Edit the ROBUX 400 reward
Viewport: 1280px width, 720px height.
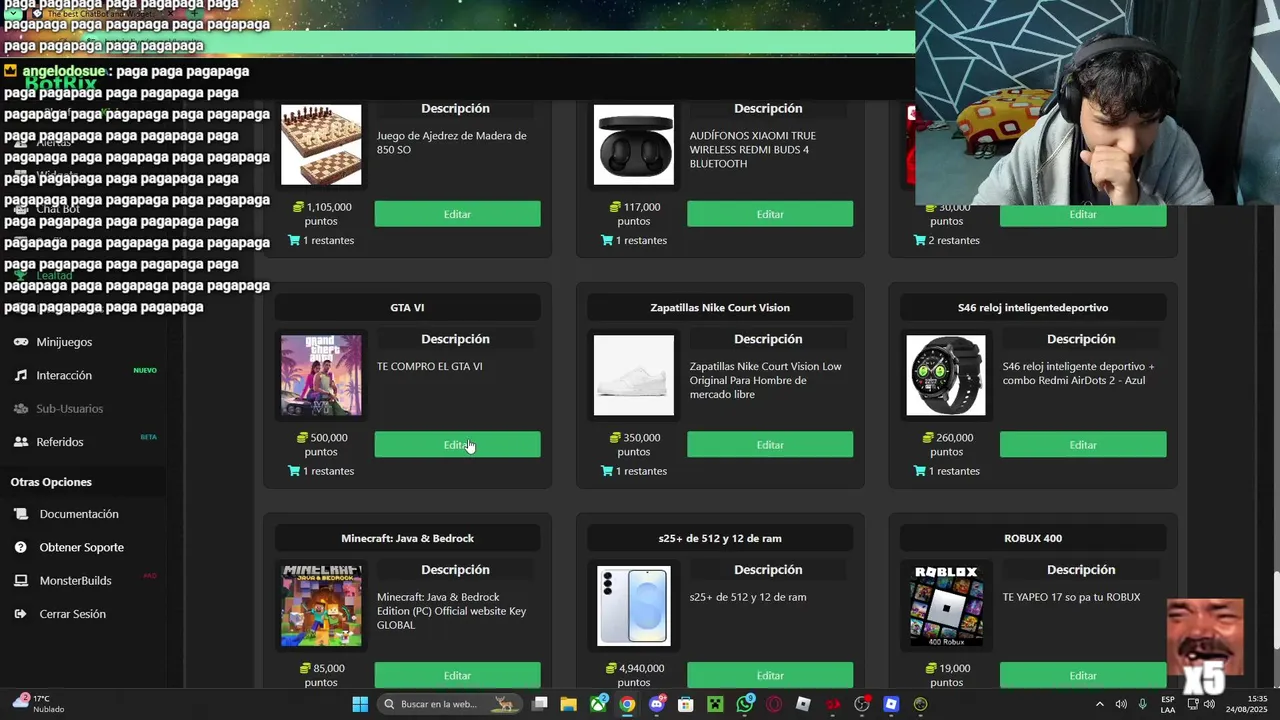click(1083, 675)
